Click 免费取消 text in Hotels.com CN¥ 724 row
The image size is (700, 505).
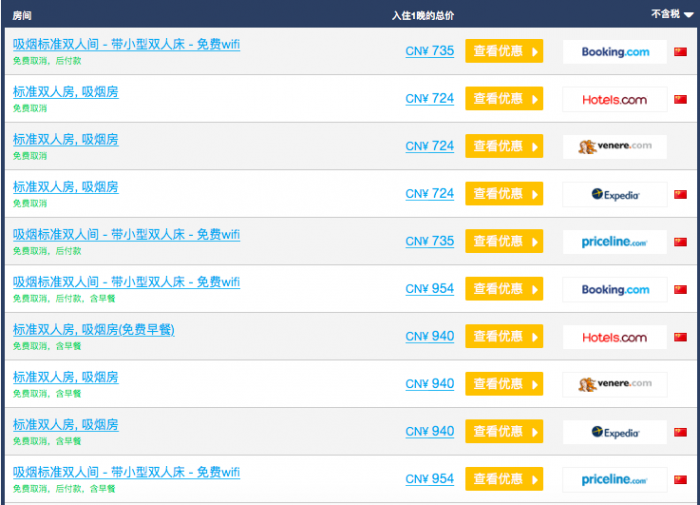point(30,109)
